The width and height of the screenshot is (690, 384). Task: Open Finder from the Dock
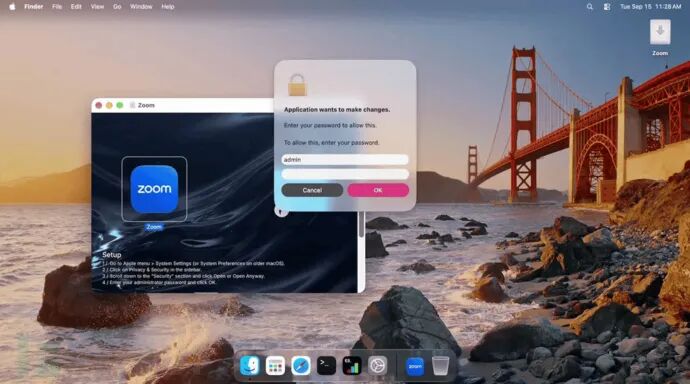click(250, 366)
